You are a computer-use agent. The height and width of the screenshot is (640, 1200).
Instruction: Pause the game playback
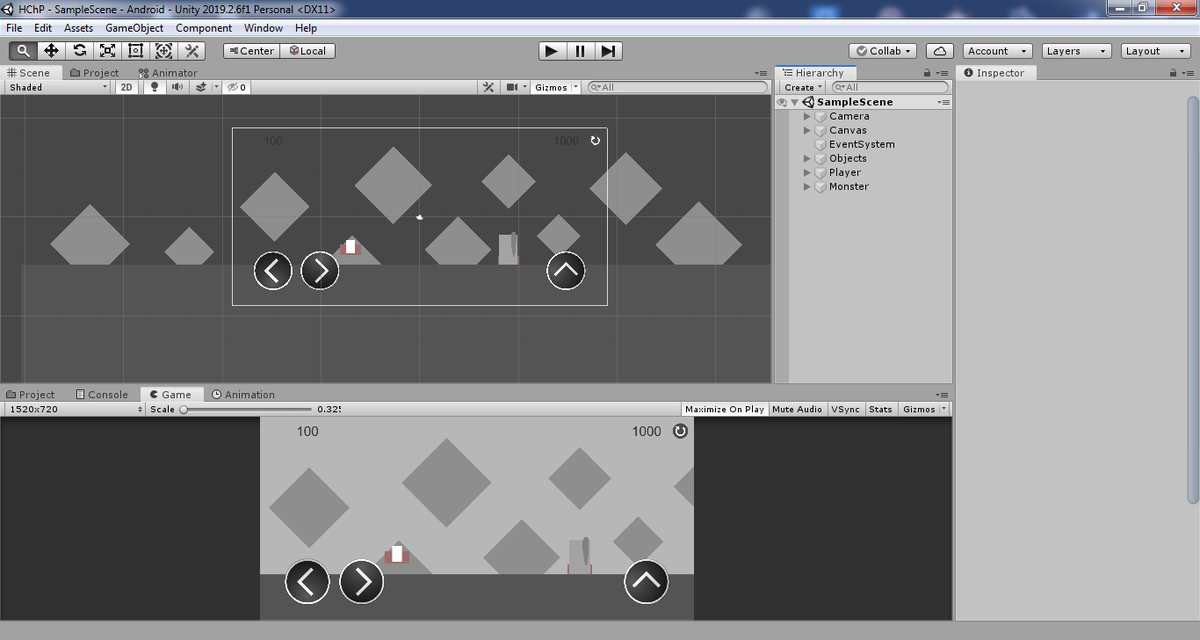(x=580, y=51)
